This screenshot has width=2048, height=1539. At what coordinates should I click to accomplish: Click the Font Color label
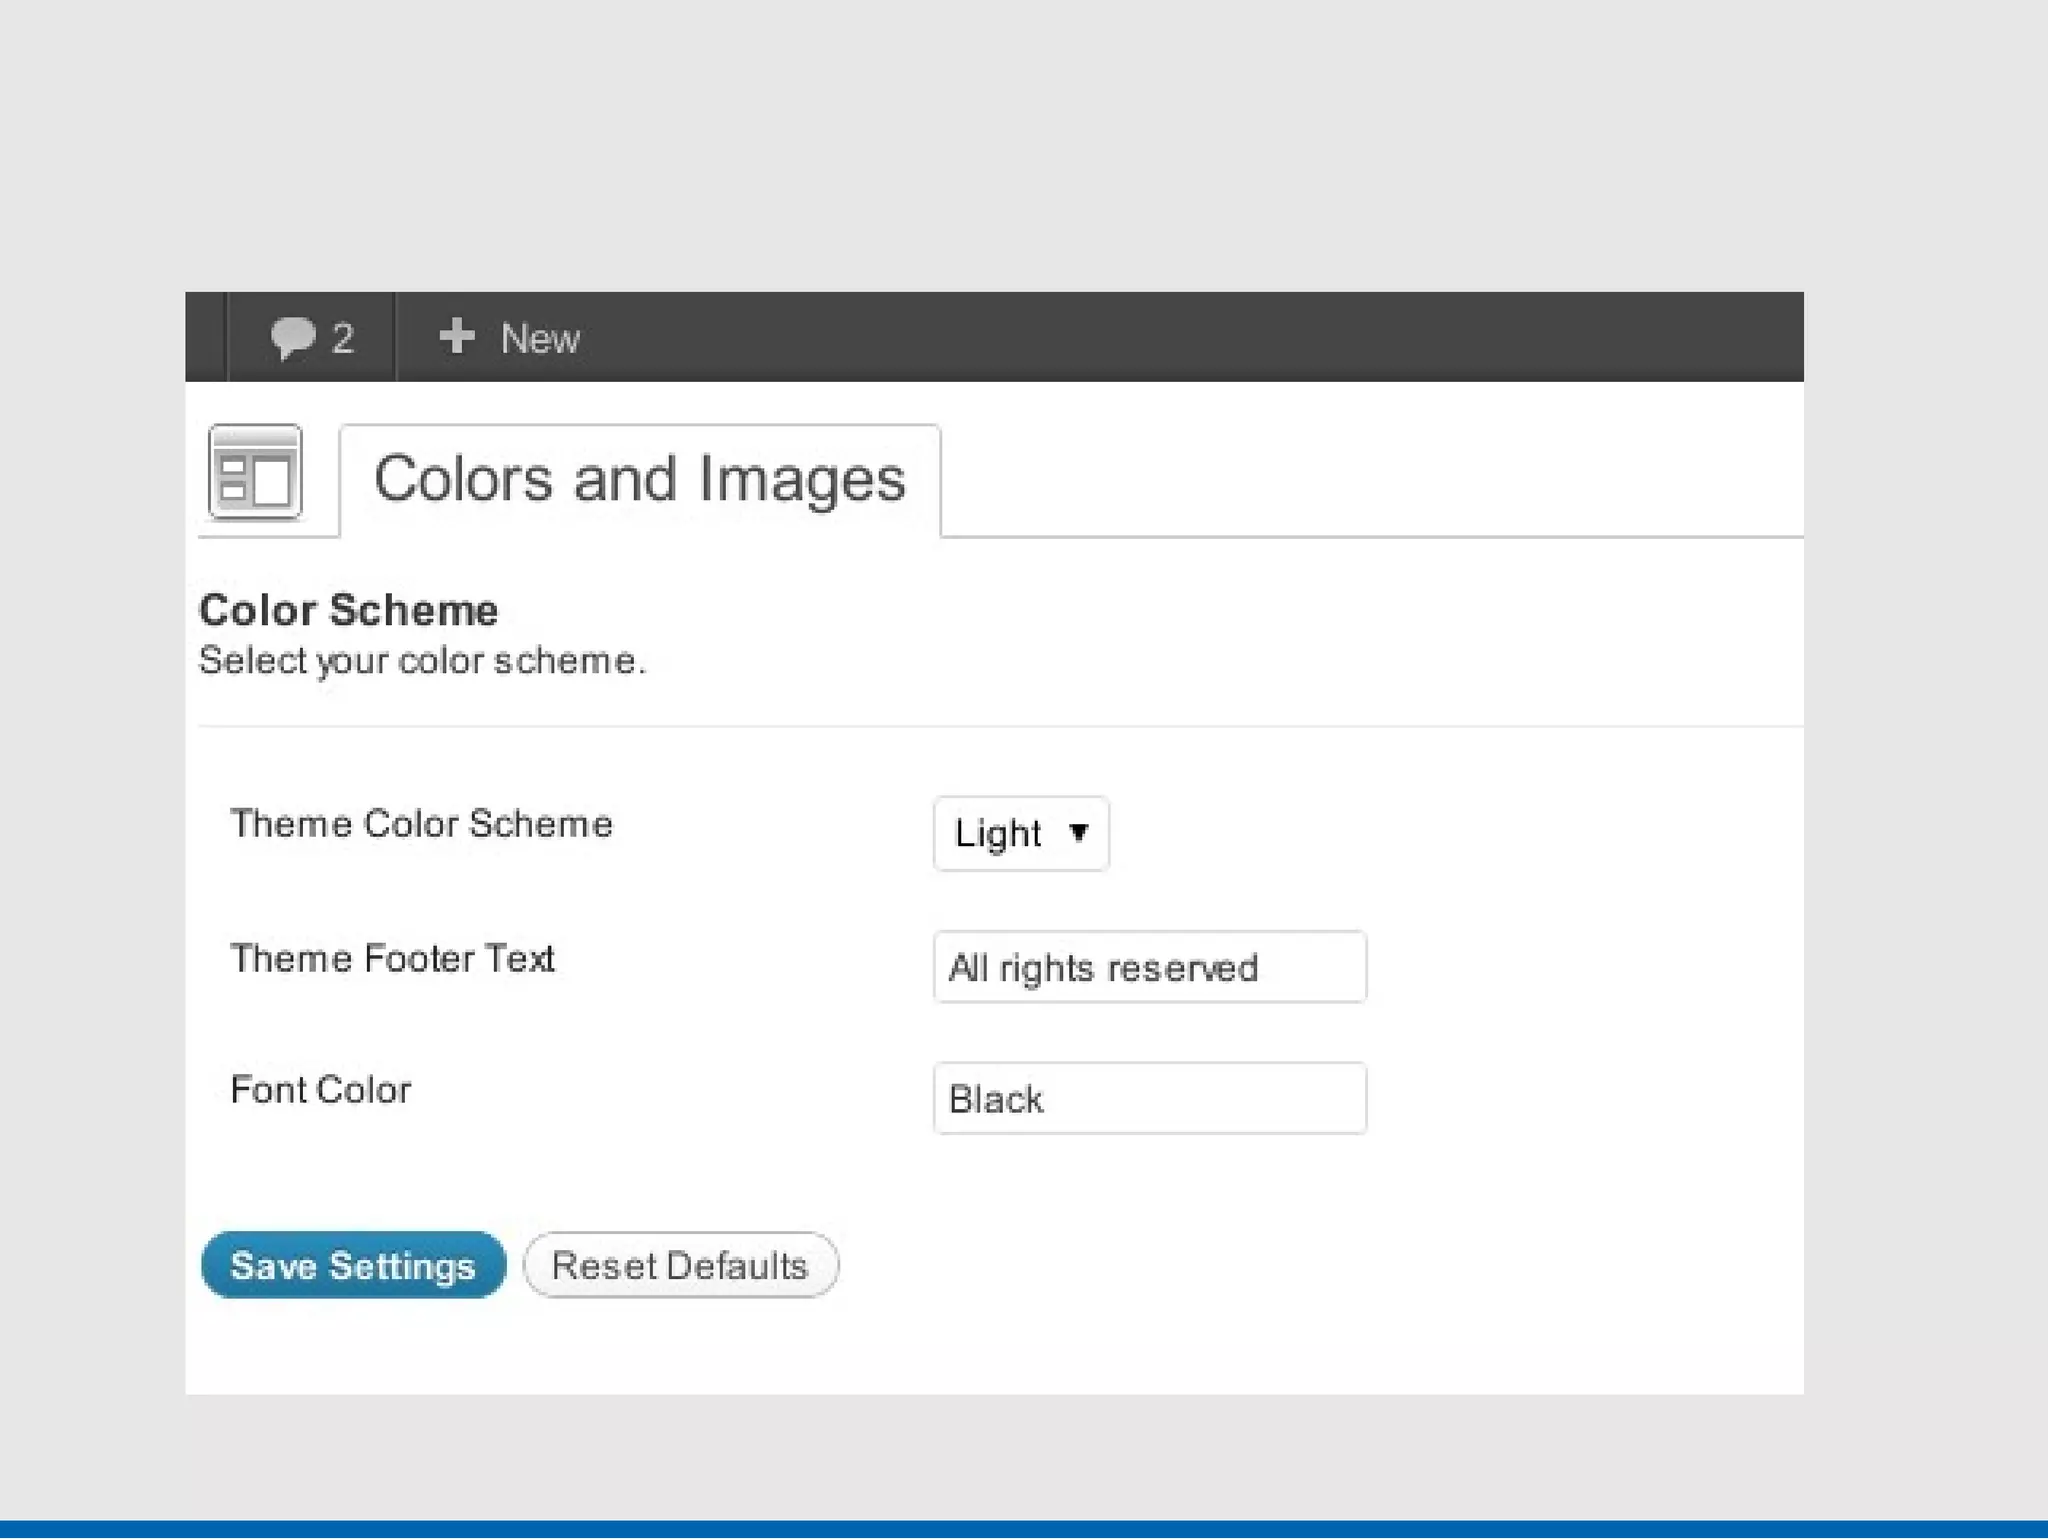tap(320, 1090)
